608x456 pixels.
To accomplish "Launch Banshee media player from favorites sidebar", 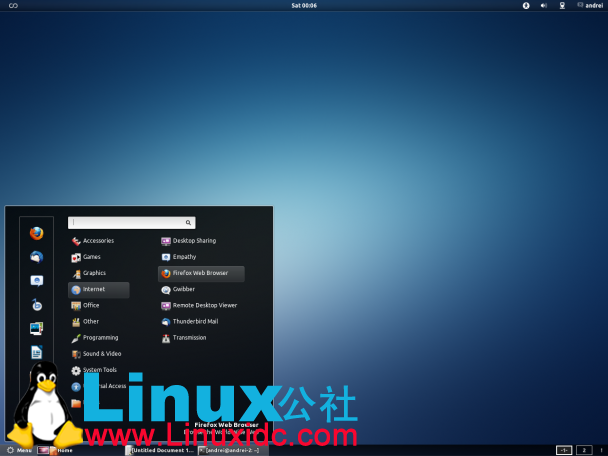I will (36, 305).
